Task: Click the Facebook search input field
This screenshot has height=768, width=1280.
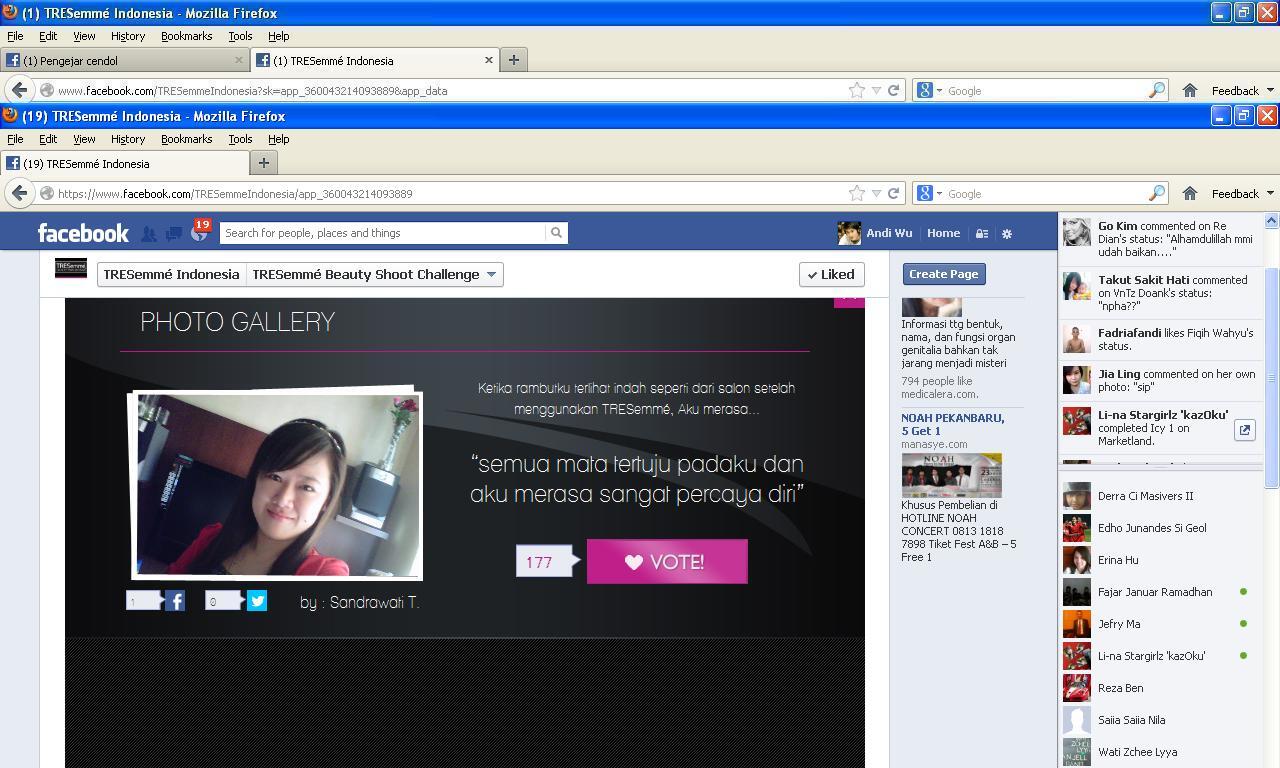Action: (384, 233)
